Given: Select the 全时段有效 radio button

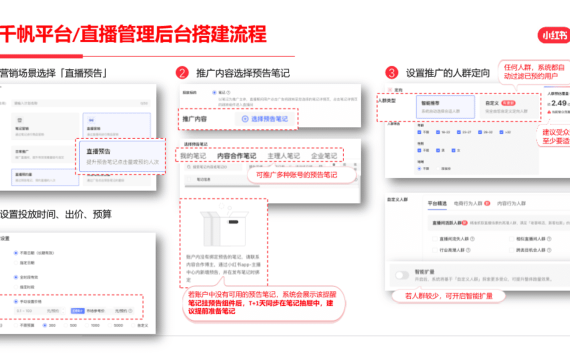Looking at the screenshot, I should [x=16, y=277].
